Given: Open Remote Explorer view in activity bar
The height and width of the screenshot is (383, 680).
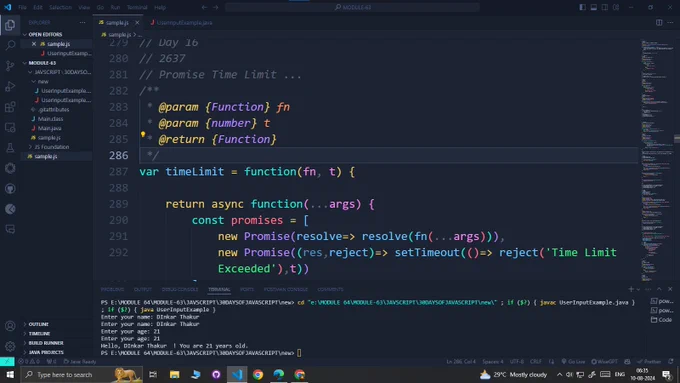Looking at the screenshot, I should [x=10, y=128].
